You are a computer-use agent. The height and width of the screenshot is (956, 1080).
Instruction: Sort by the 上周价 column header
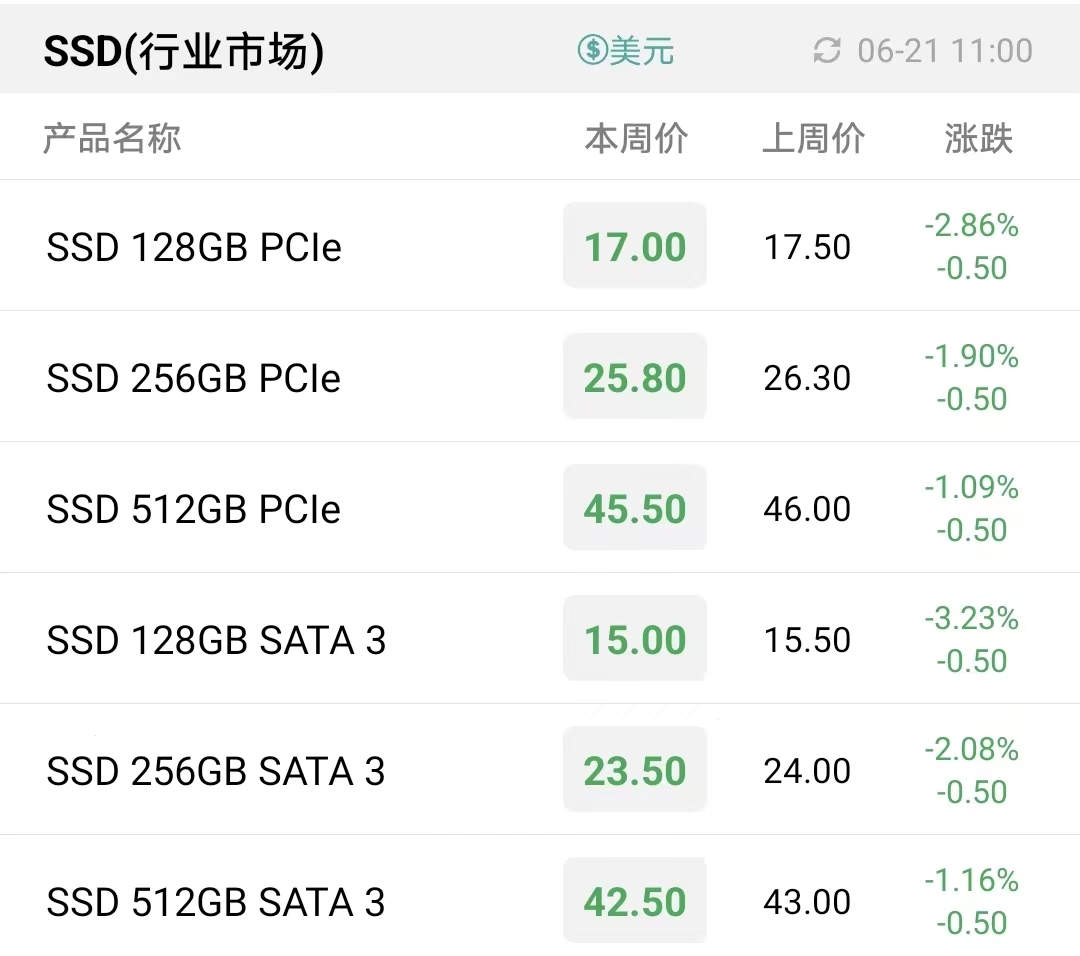click(x=813, y=138)
